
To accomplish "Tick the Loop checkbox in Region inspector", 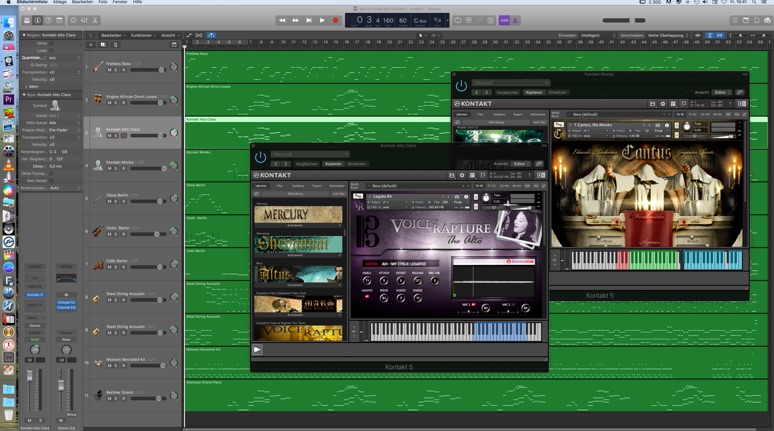I will pos(51,50).
